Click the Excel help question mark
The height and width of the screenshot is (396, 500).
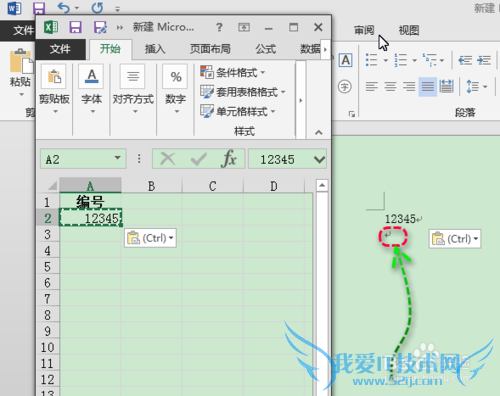pyautogui.click(x=219, y=27)
